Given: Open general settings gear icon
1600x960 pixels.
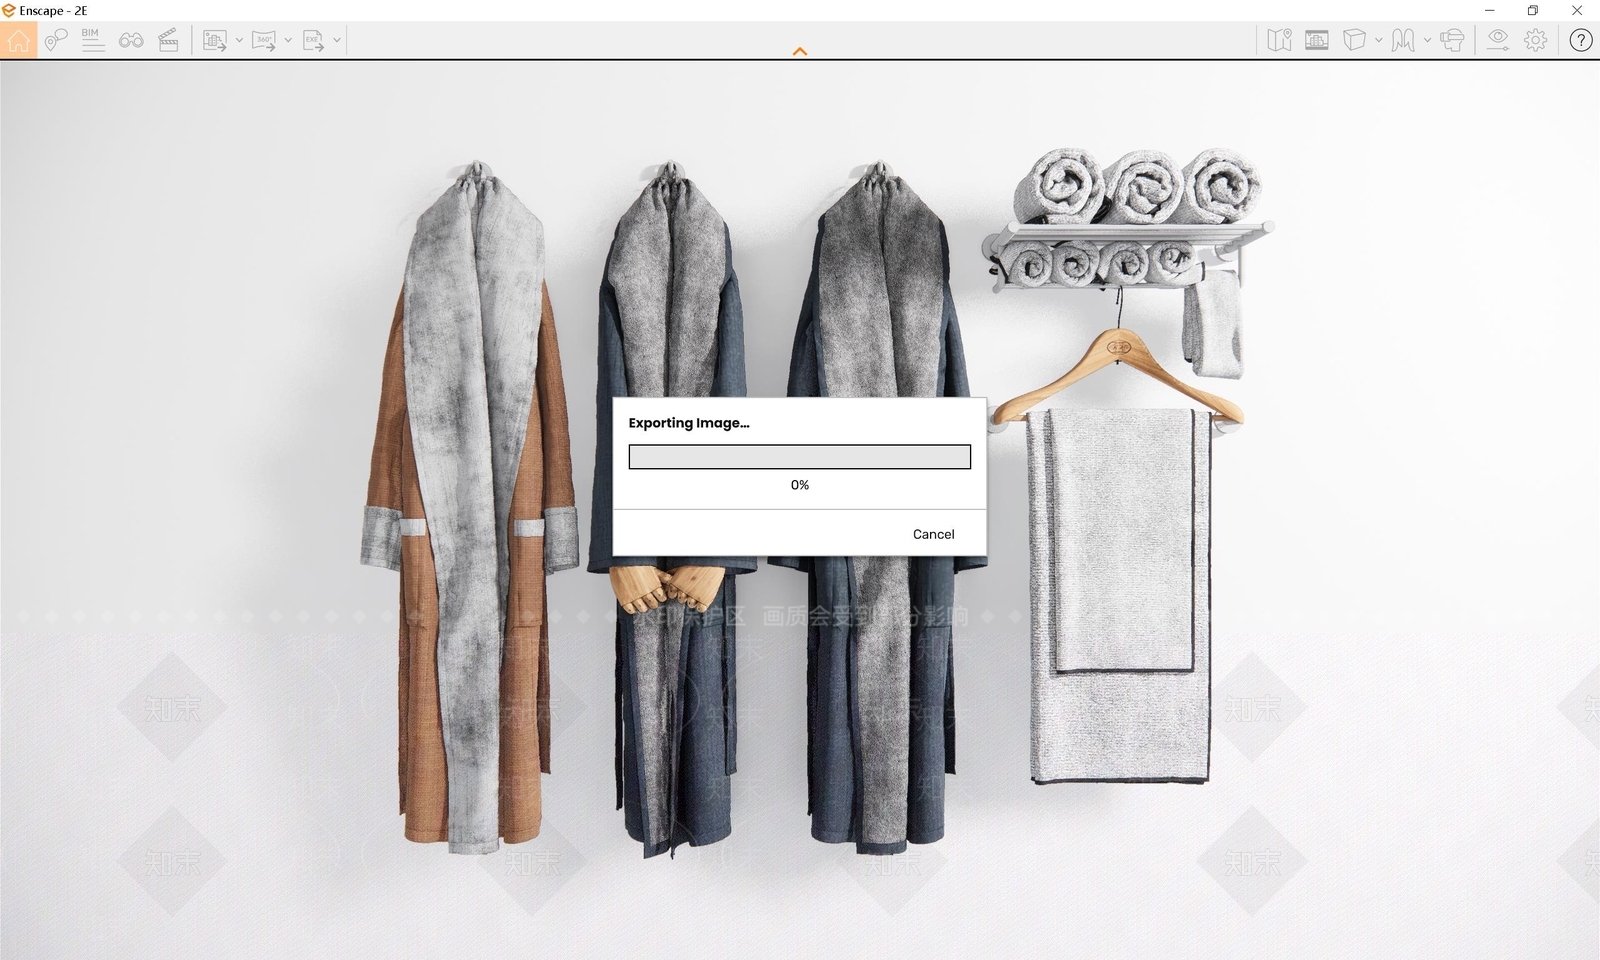Looking at the screenshot, I should tap(1535, 40).
